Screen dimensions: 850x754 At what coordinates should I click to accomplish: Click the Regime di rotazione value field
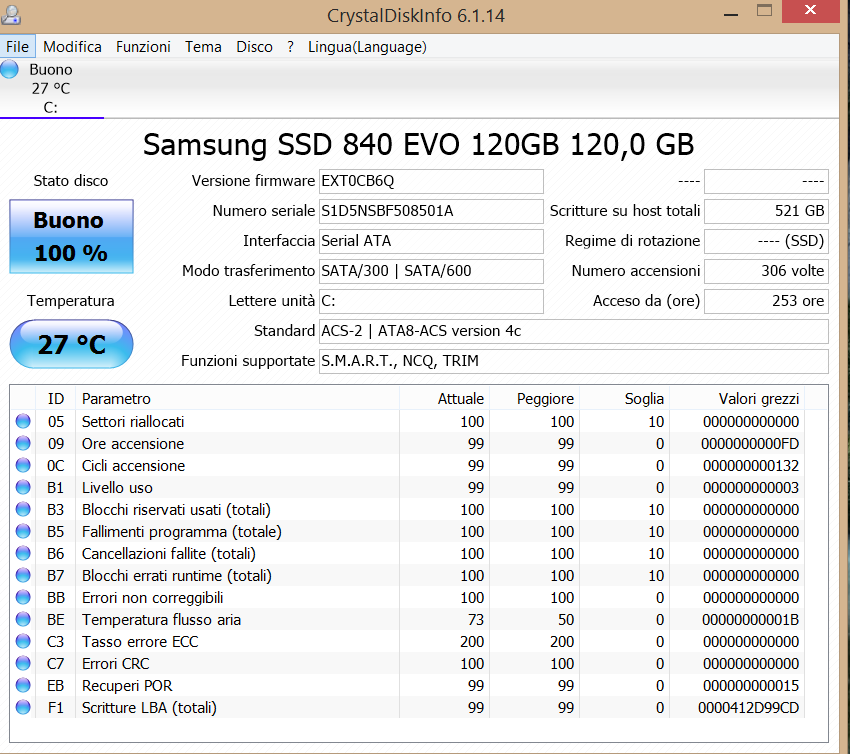click(766, 241)
